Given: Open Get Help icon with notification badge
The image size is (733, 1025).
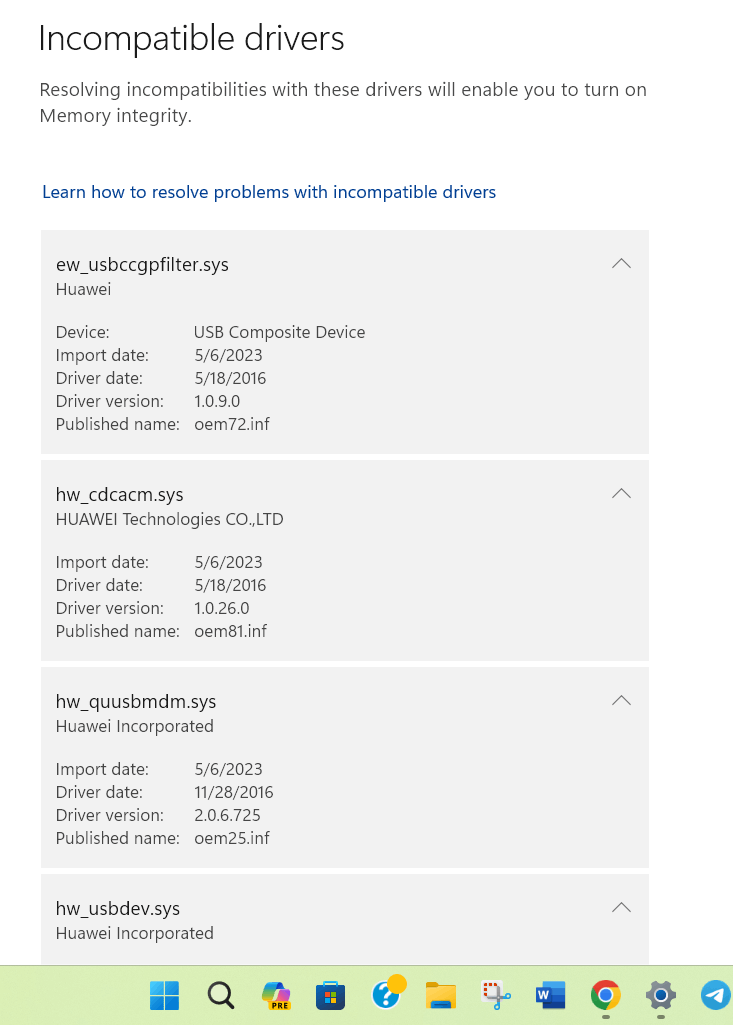Looking at the screenshot, I should click(388, 994).
